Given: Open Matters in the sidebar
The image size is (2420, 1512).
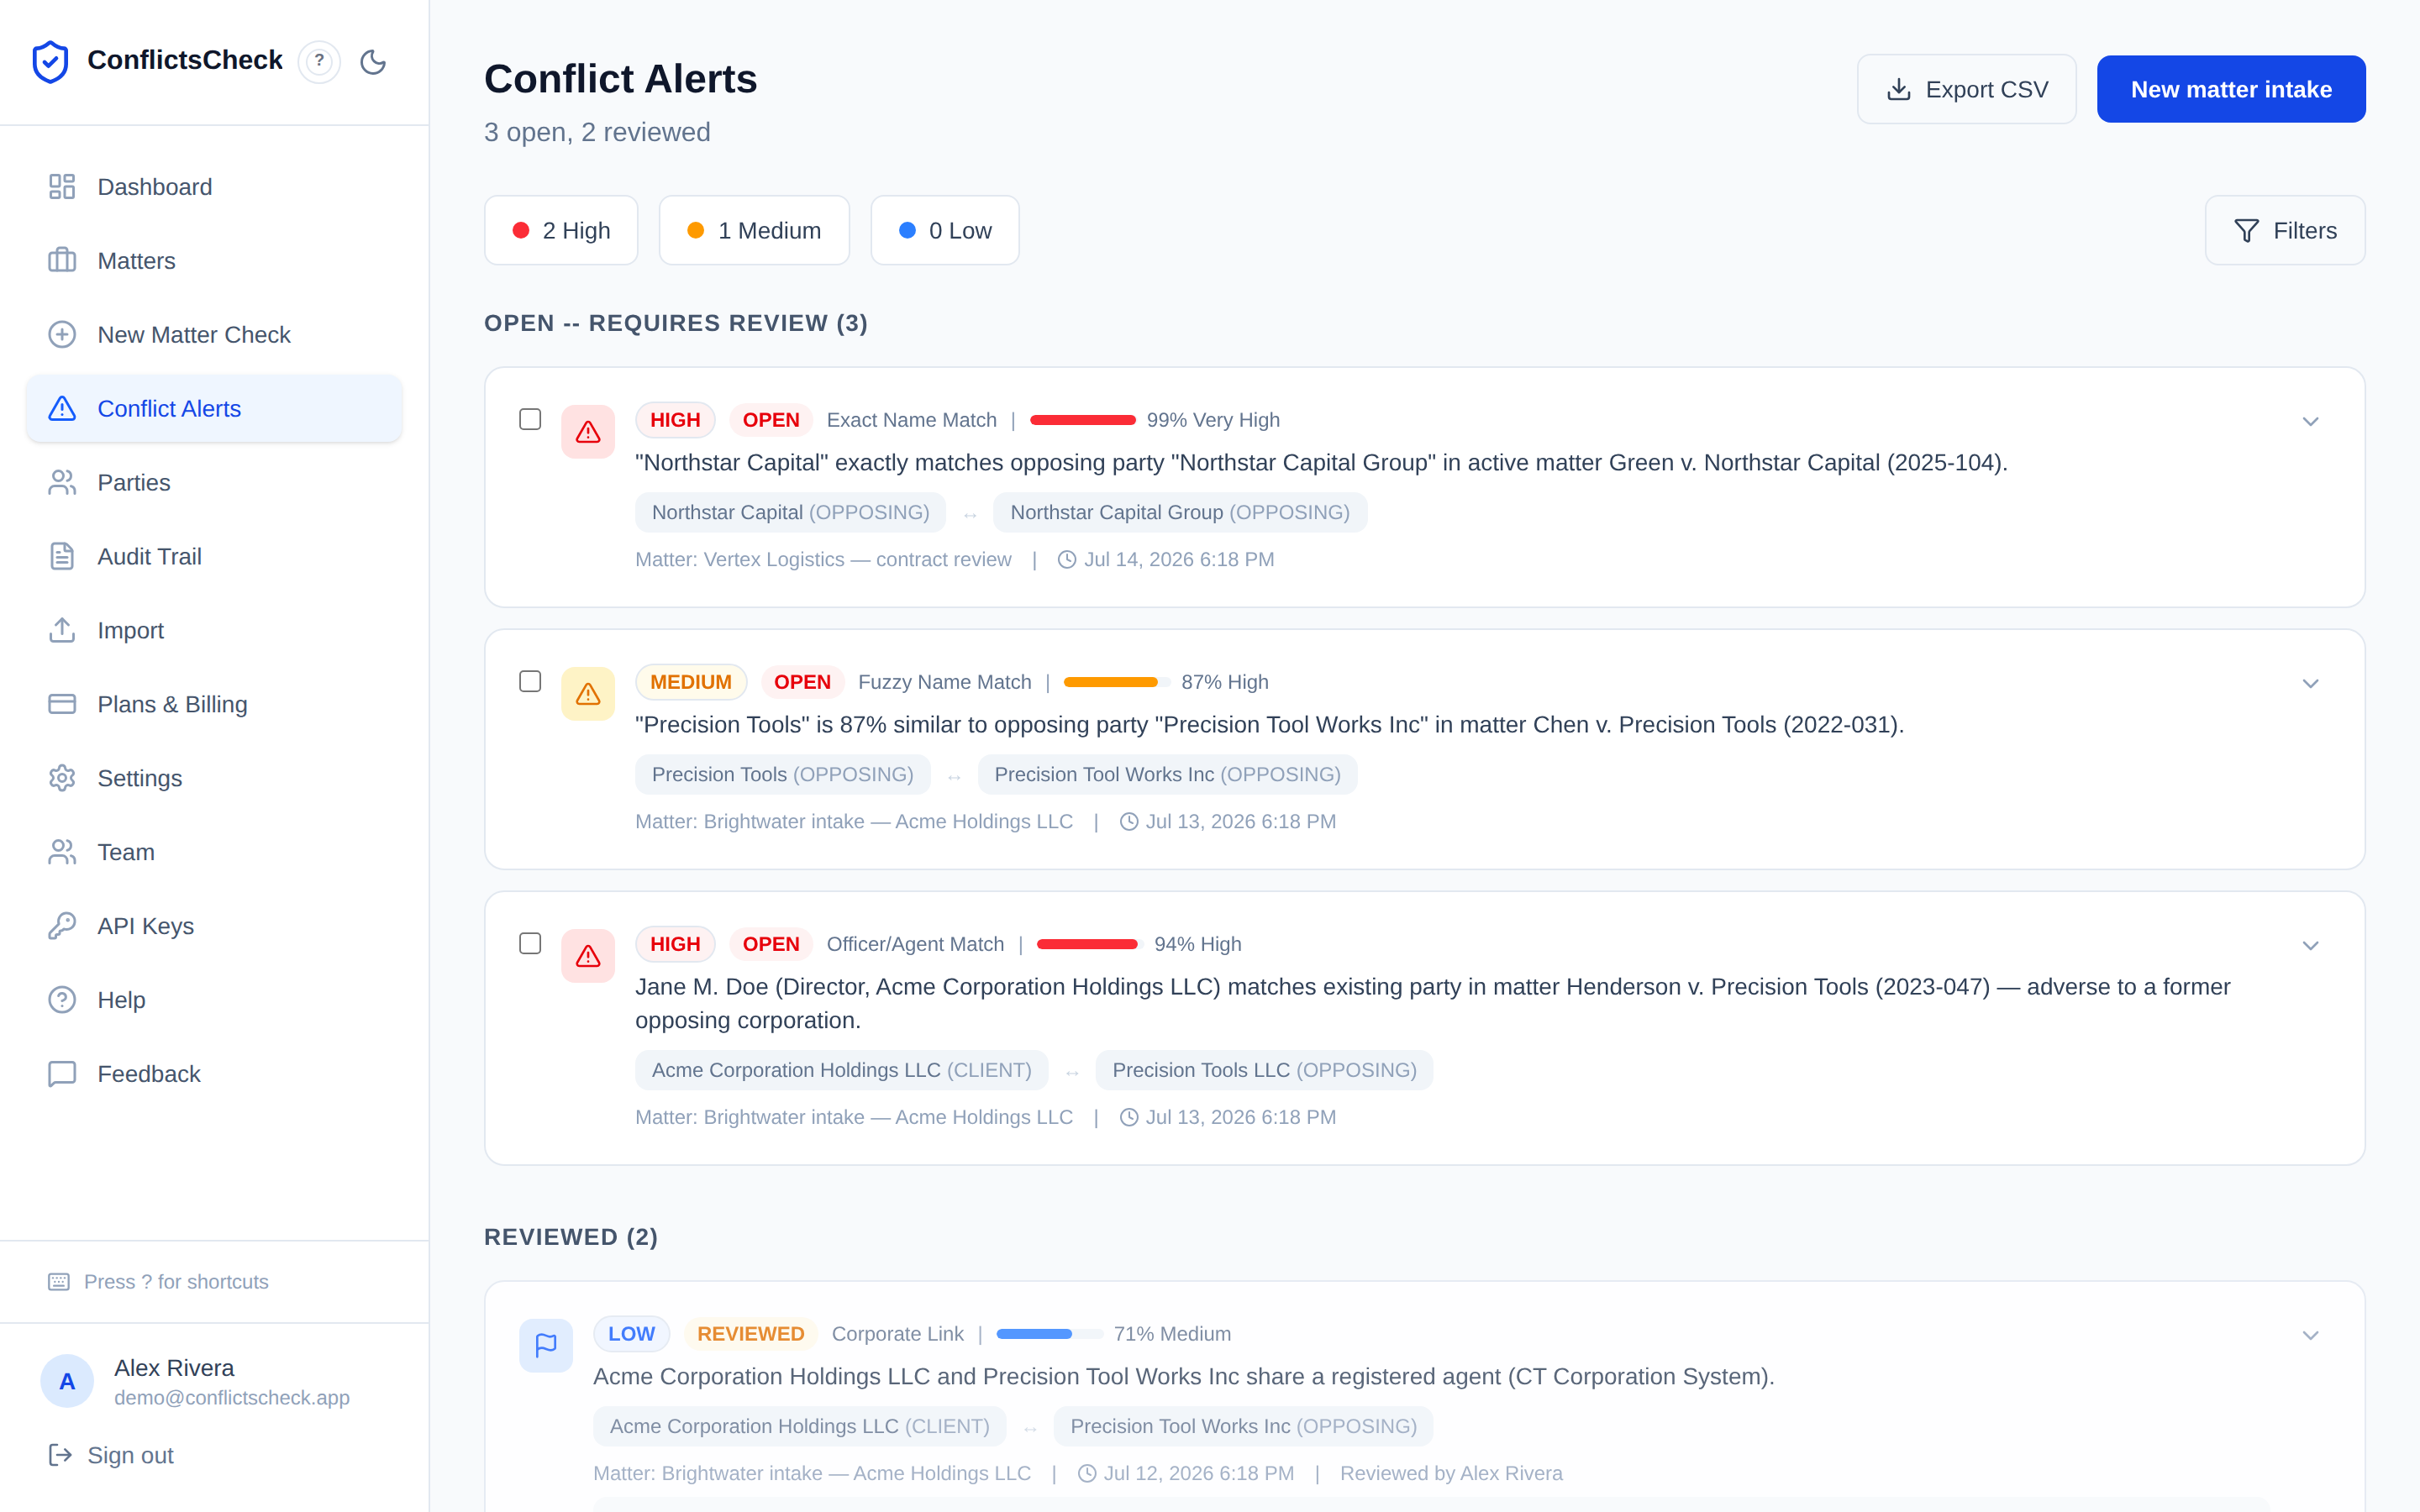Looking at the screenshot, I should (214, 261).
